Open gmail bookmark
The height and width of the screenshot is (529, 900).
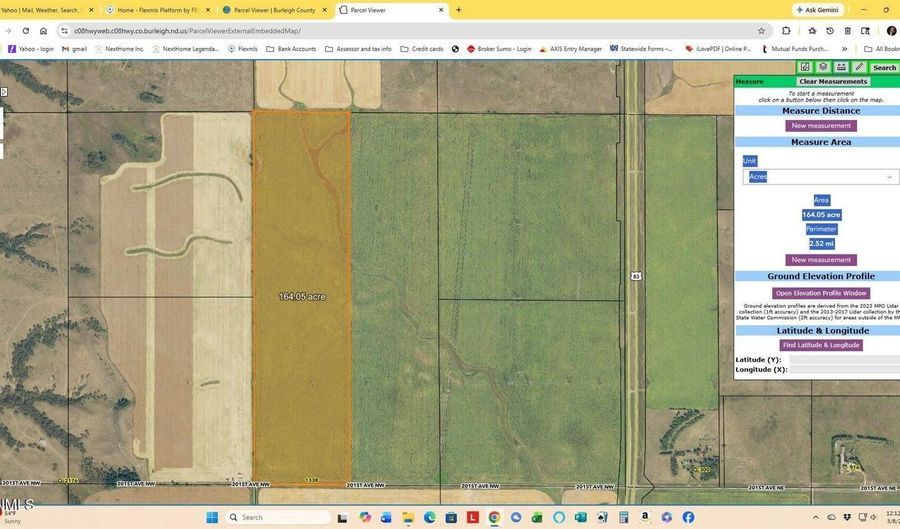point(74,49)
